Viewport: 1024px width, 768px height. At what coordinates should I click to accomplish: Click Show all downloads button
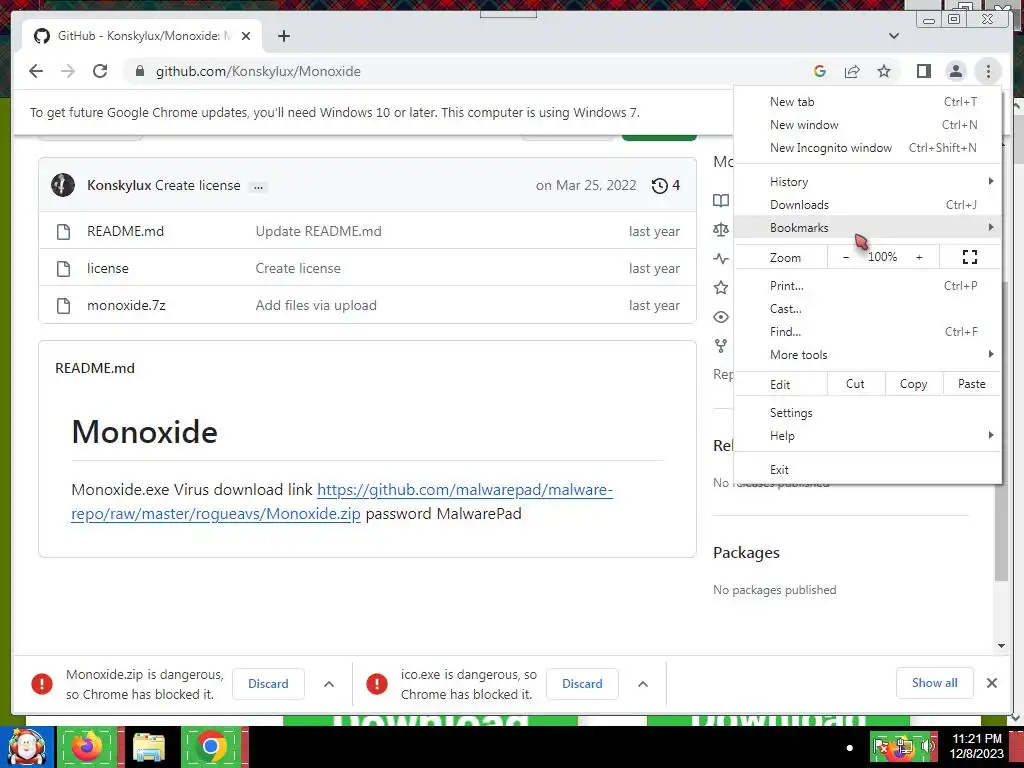tap(935, 683)
